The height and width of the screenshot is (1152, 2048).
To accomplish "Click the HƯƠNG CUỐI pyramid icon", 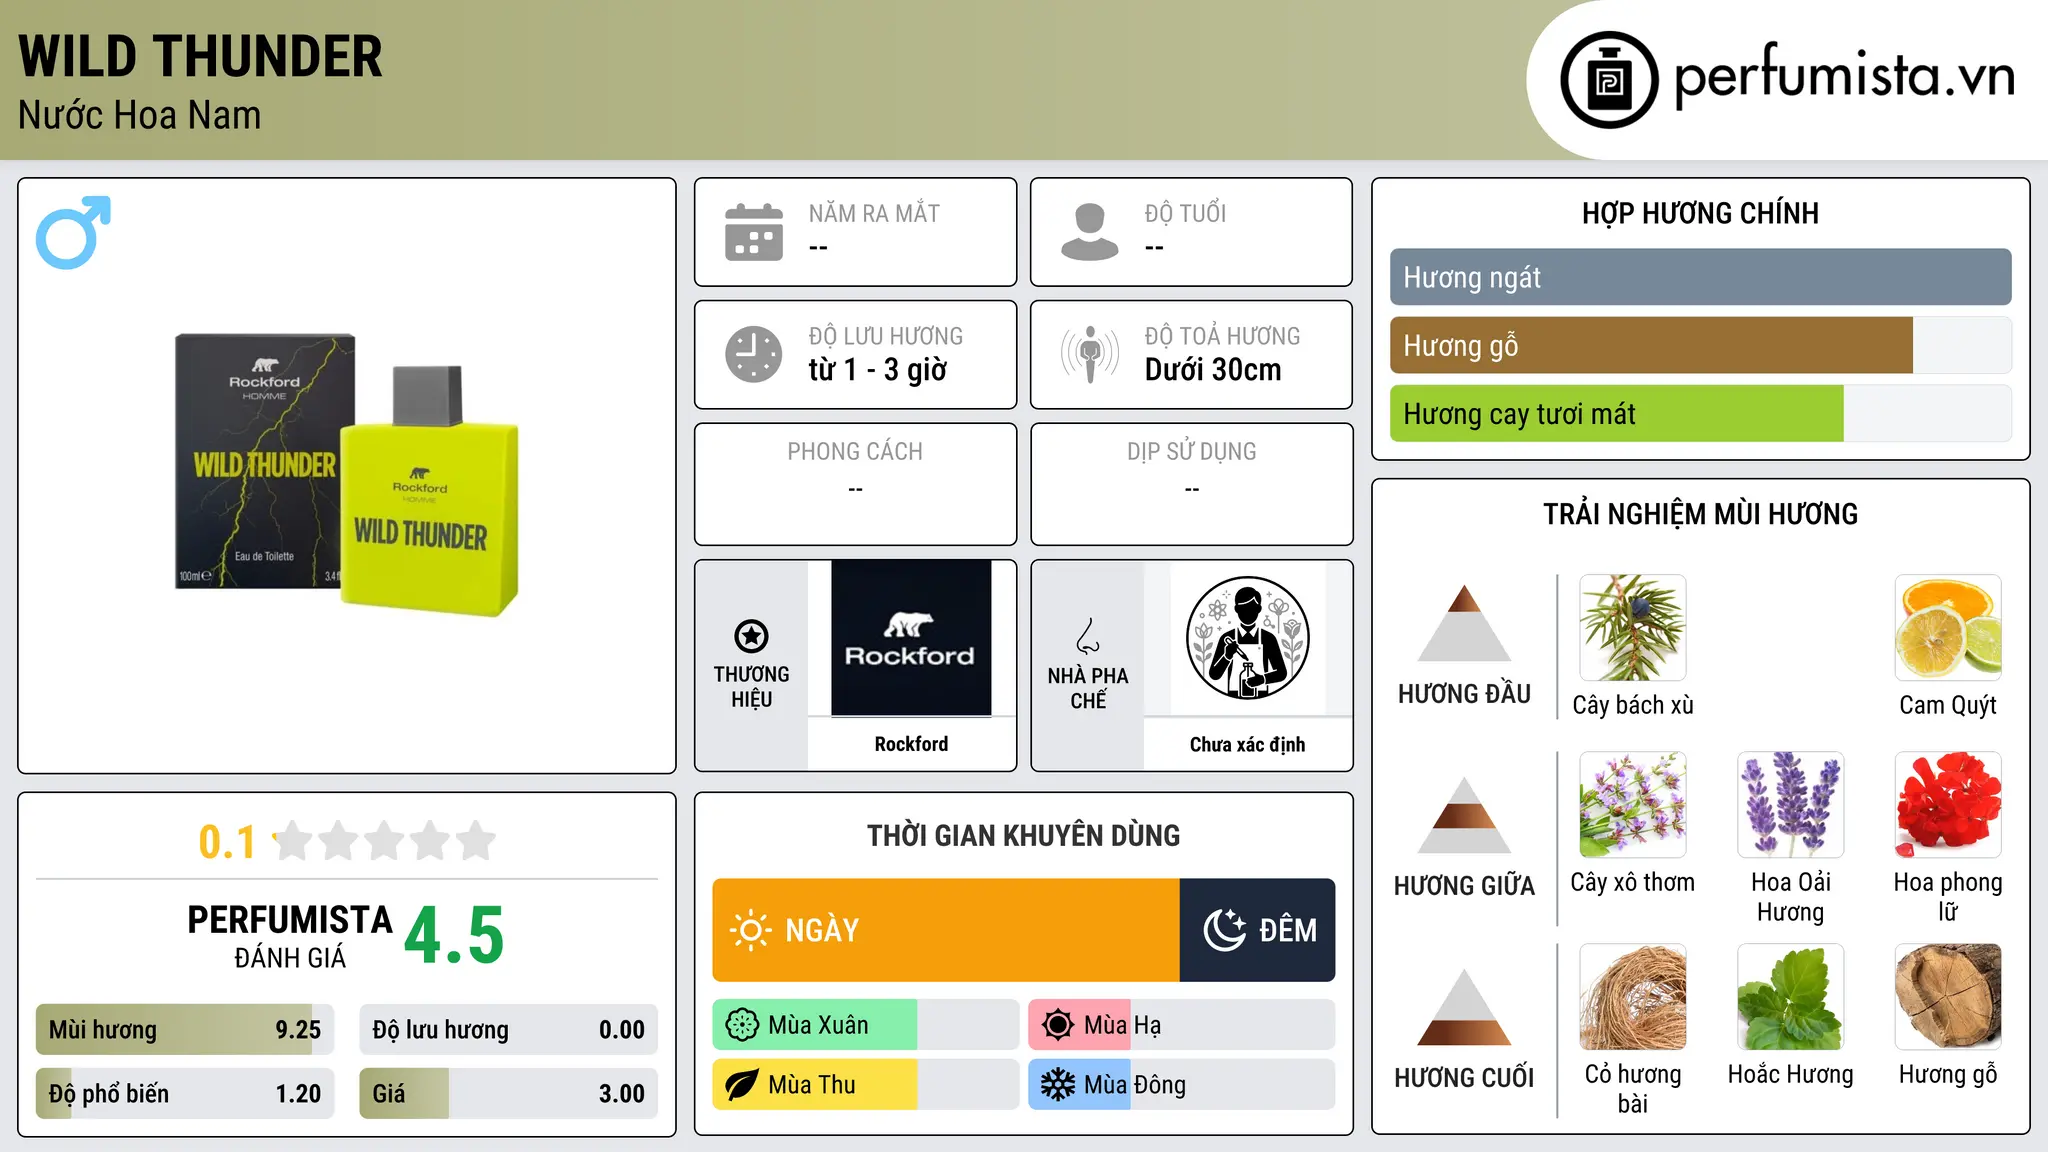I will (x=1464, y=1007).
